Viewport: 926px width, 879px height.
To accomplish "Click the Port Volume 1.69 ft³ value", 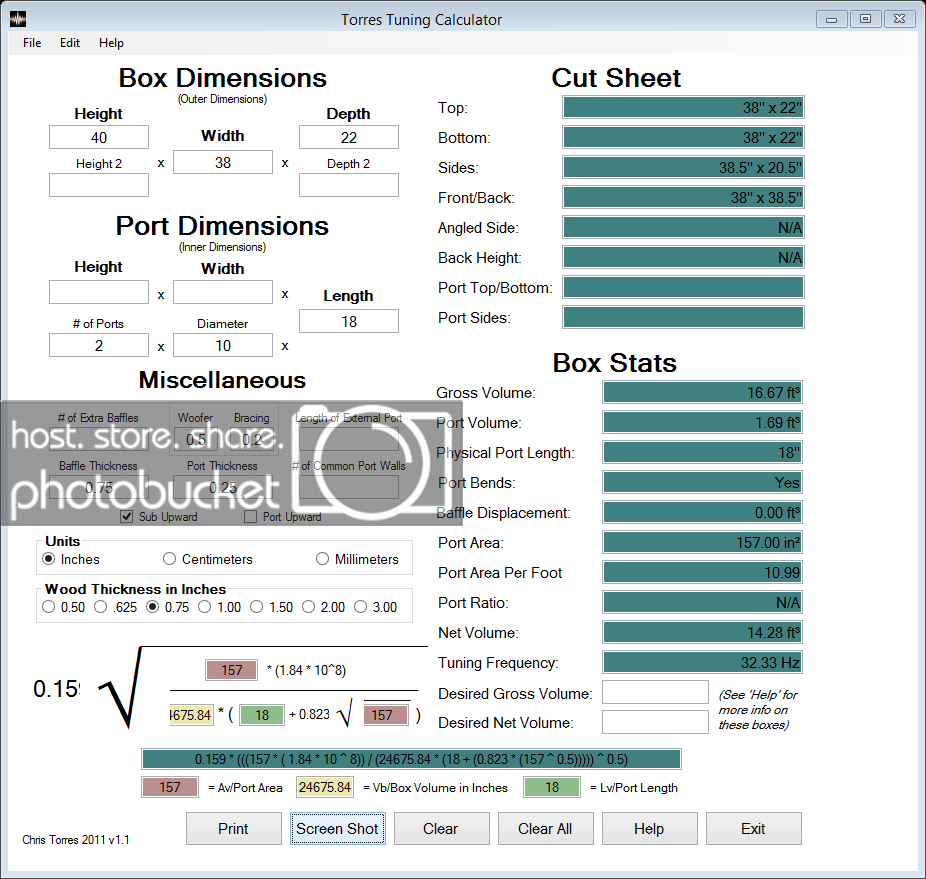I will (702, 422).
